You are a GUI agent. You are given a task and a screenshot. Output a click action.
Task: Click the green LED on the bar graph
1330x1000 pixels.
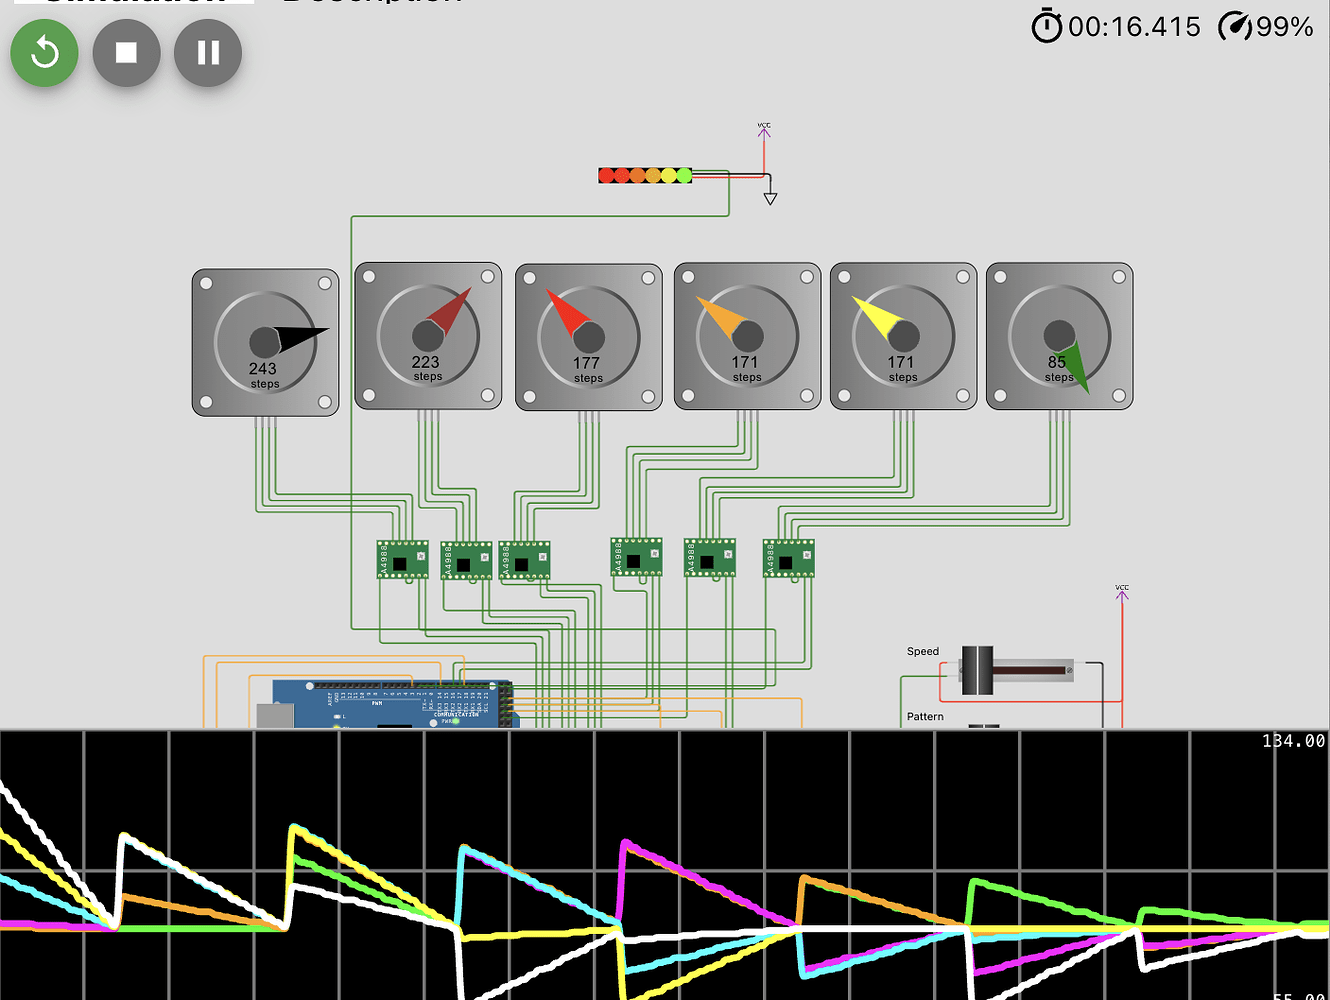pyautogui.click(x=684, y=173)
